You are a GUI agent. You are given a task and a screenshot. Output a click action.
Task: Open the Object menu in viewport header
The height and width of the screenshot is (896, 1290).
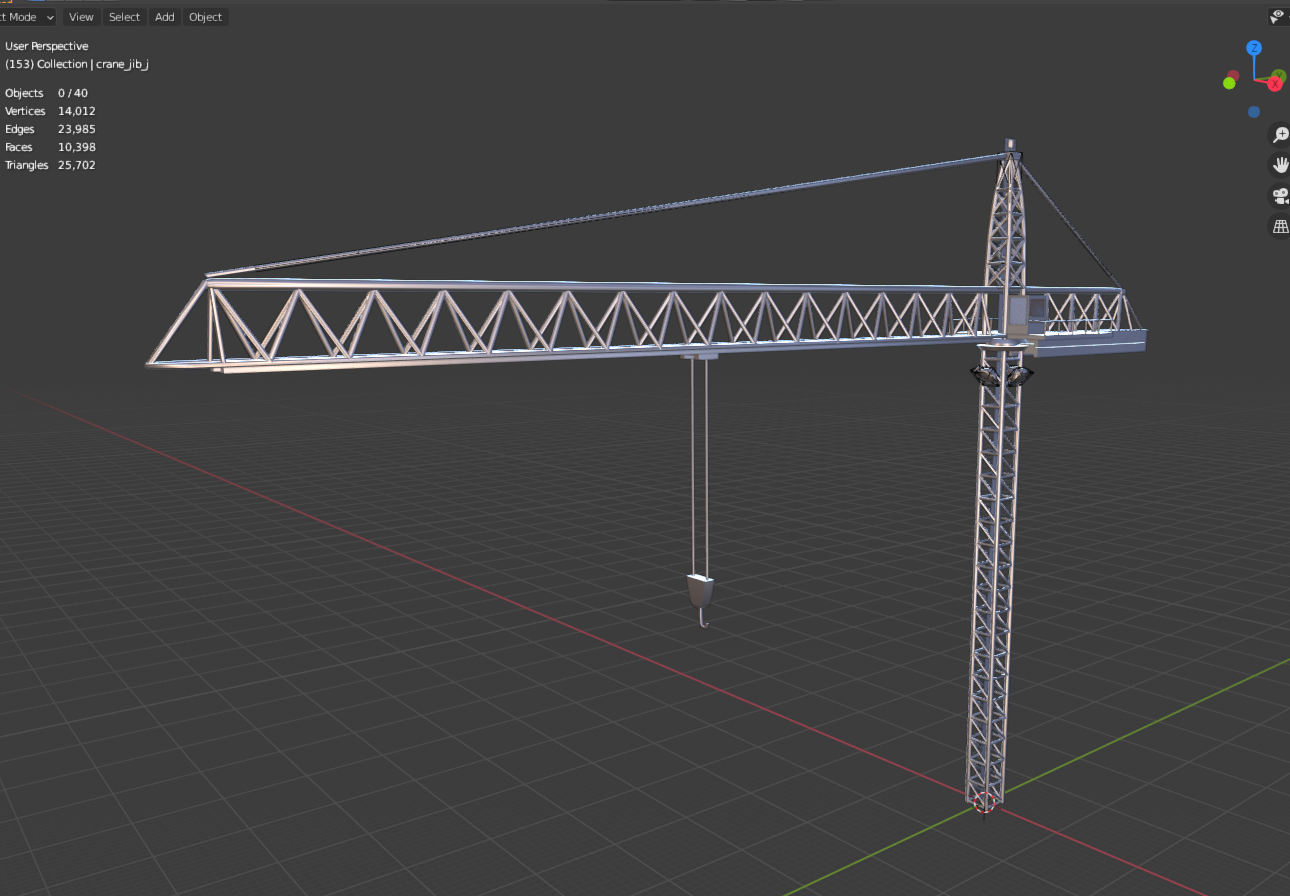[206, 17]
